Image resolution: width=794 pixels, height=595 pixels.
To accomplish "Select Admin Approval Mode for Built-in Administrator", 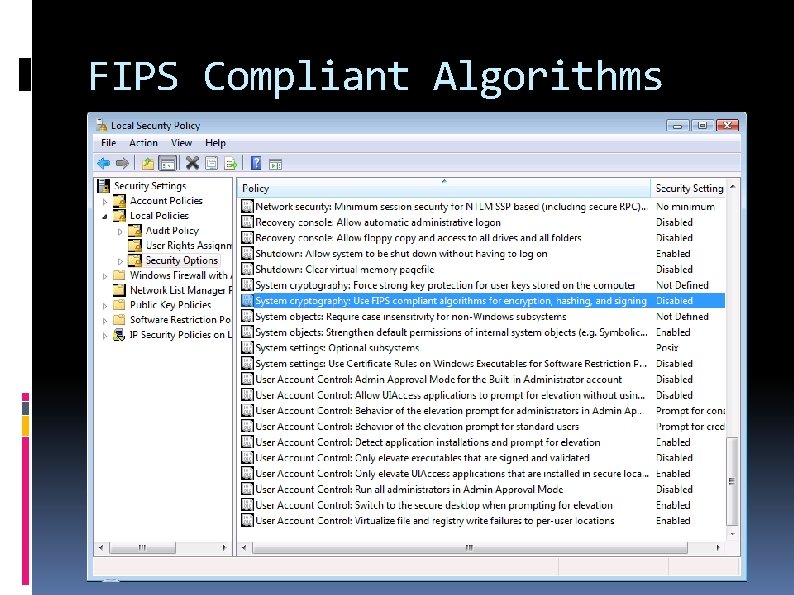I will [483, 379].
